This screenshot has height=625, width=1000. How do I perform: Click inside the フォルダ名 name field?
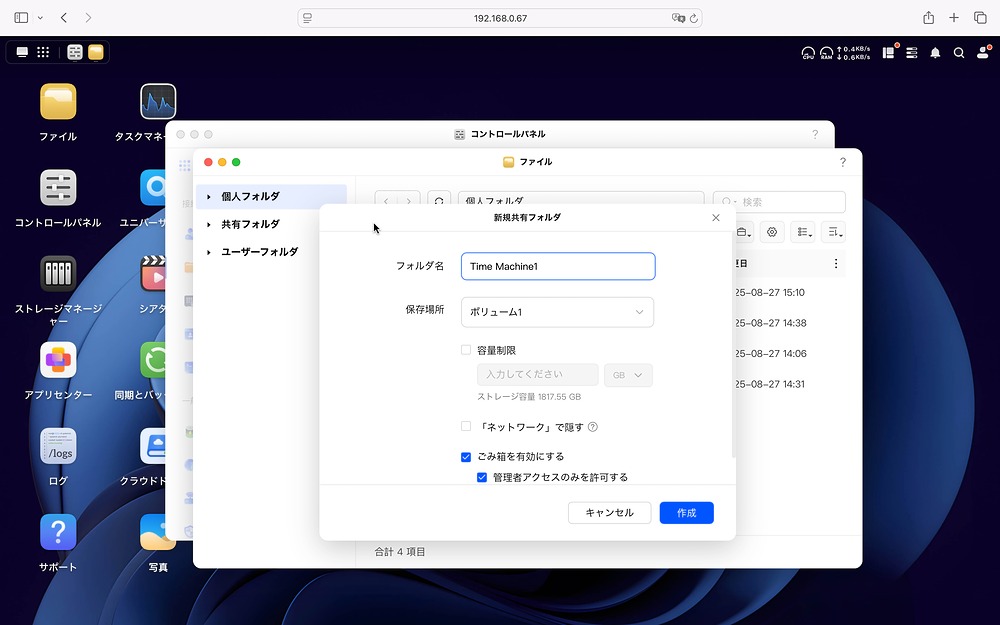point(557,266)
